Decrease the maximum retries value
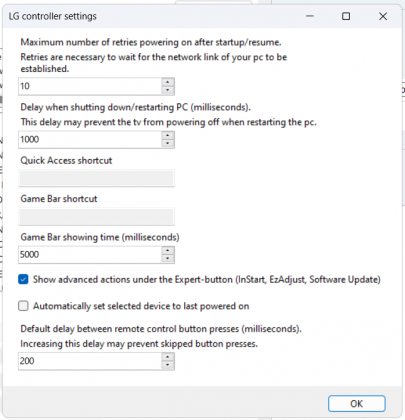 (x=168, y=90)
